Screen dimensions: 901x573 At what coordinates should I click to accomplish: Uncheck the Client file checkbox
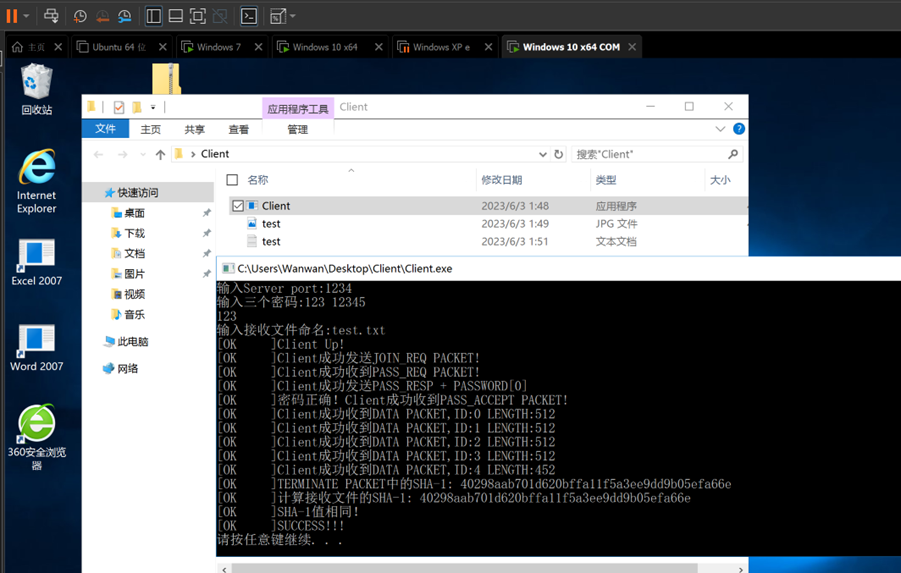[x=238, y=206]
